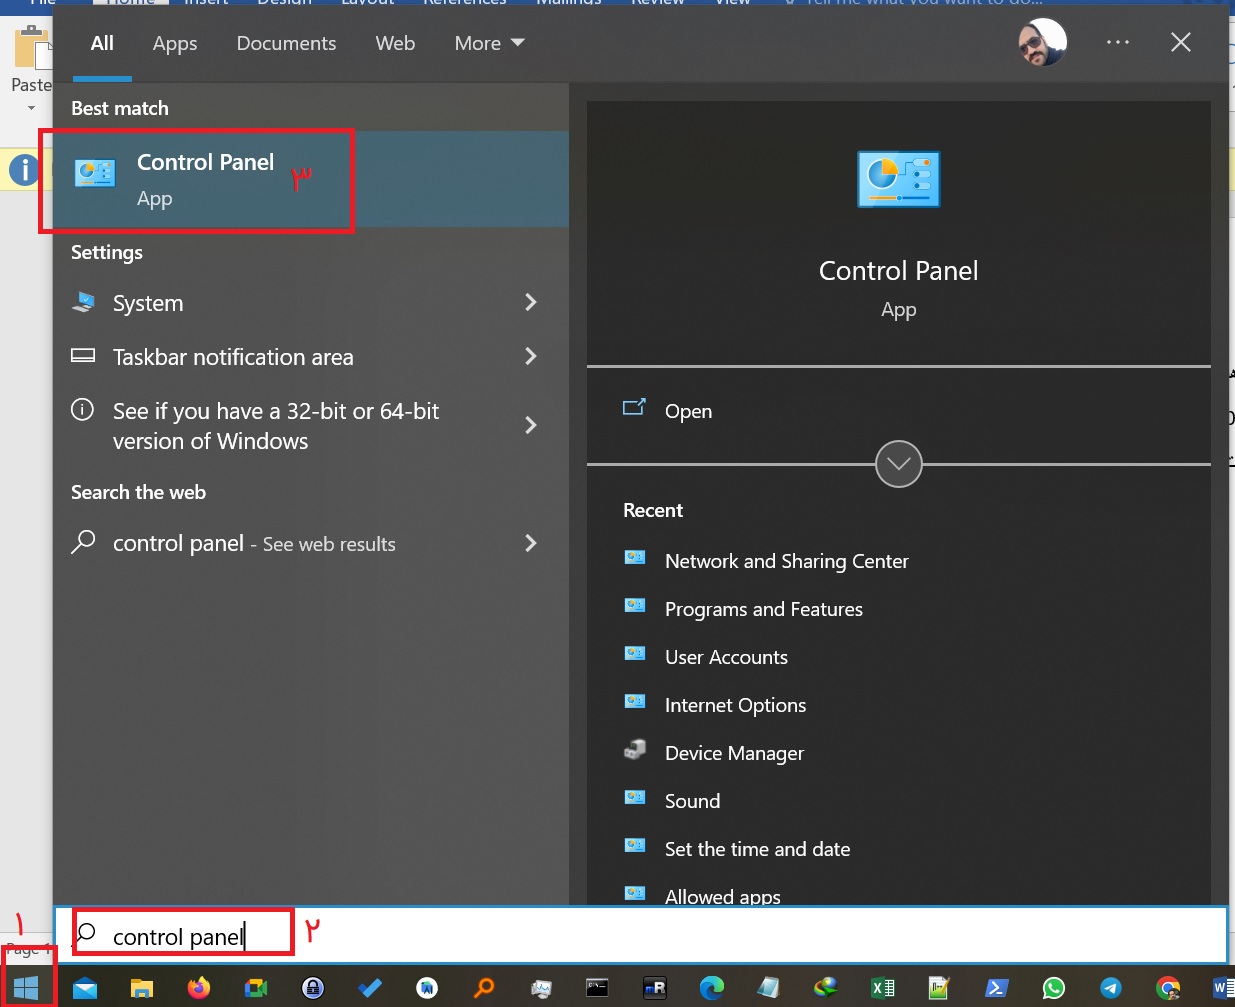Switch to the Apps search tab
1235x1007 pixels.
(175, 43)
